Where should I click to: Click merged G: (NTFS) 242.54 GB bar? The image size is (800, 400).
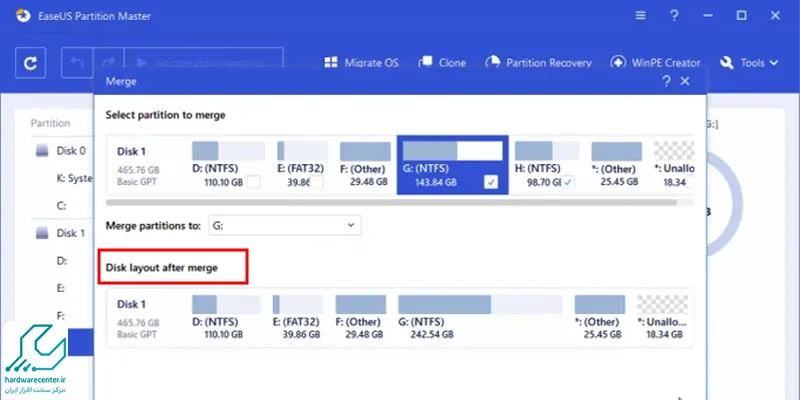coord(480,304)
